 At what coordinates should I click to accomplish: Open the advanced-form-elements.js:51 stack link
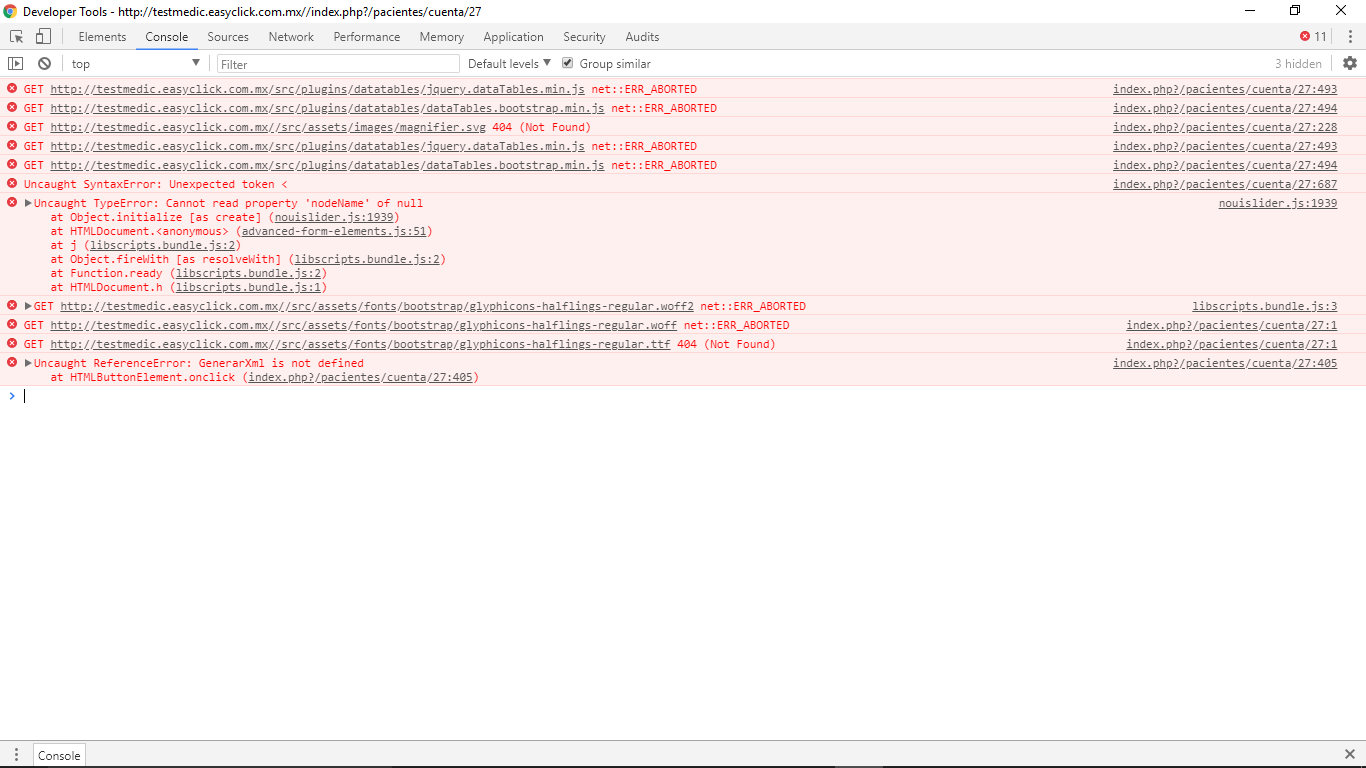coord(334,231)
